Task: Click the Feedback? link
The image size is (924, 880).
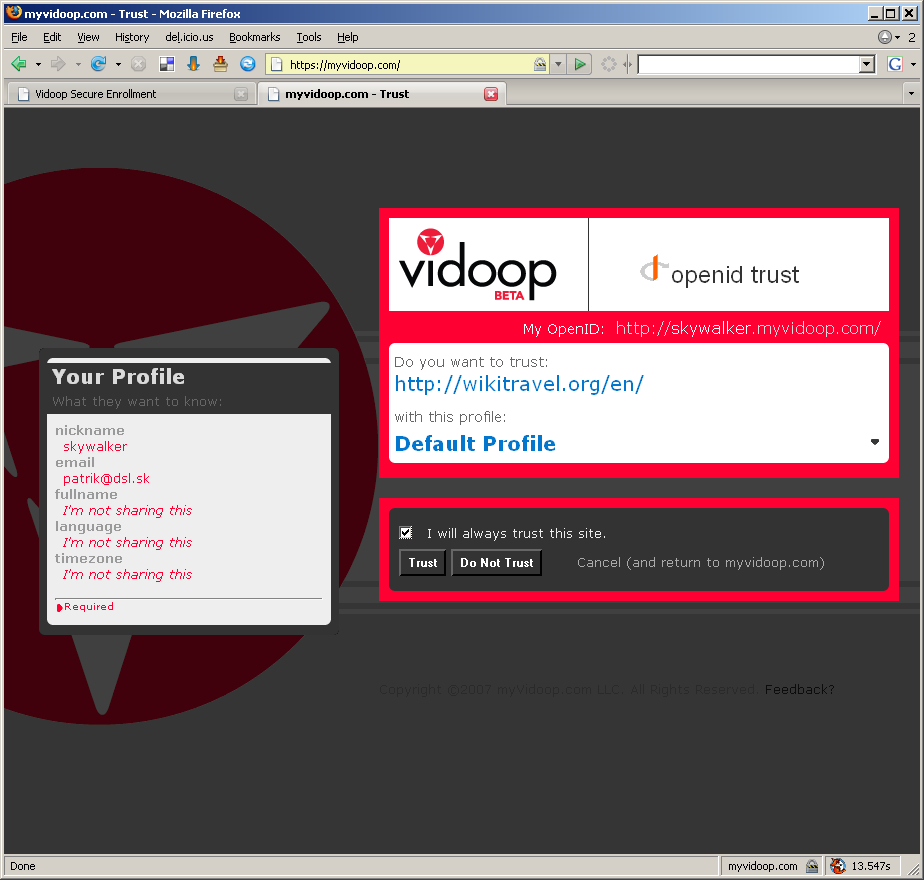Action: 800,690
